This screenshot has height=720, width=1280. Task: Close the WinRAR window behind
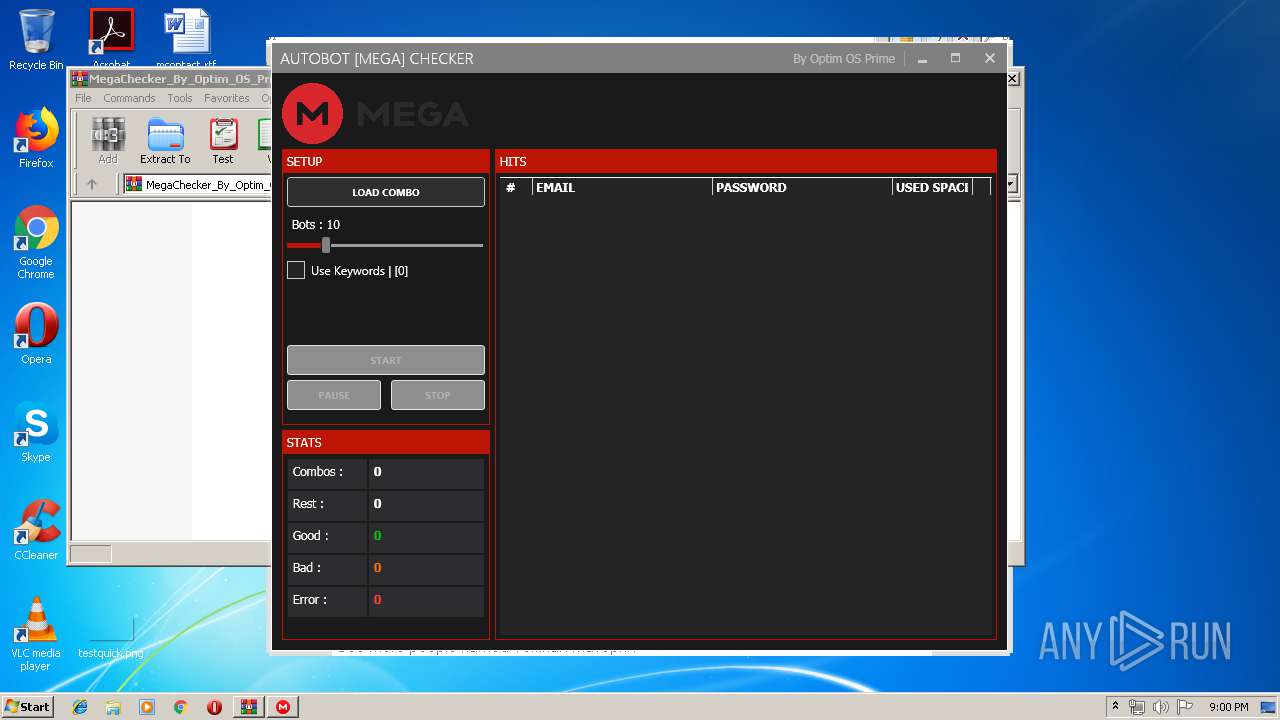tap(1012, 78)
